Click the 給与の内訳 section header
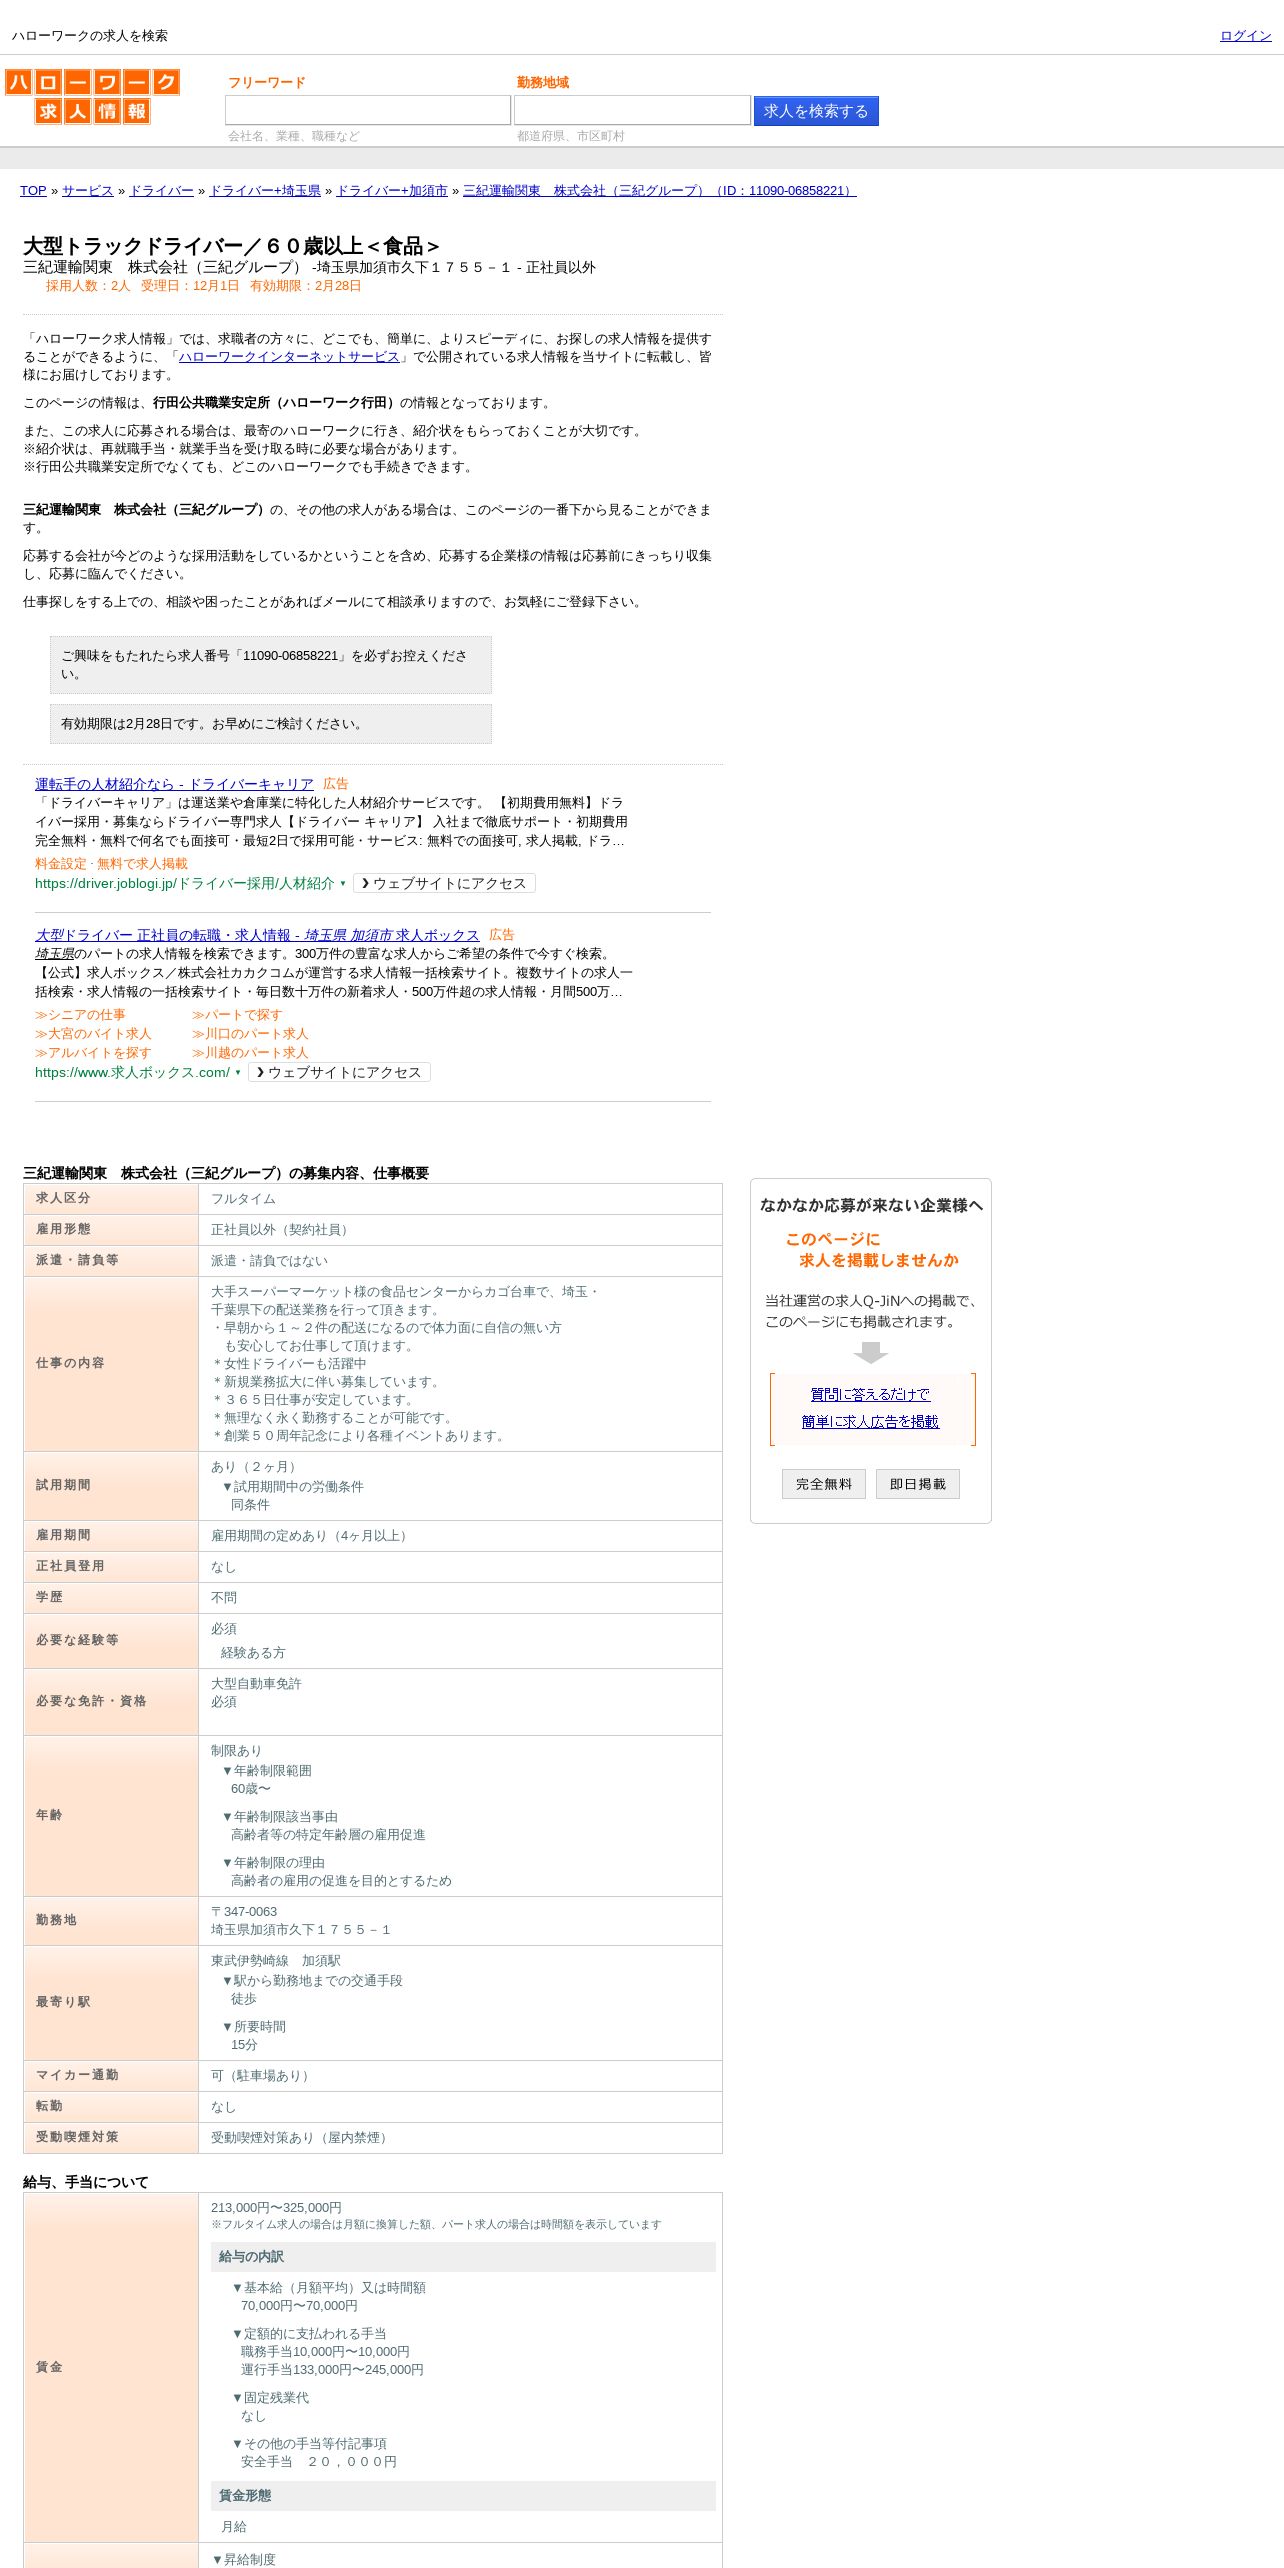Viewport: 1284px width, 2568px height. (463, 2257)
